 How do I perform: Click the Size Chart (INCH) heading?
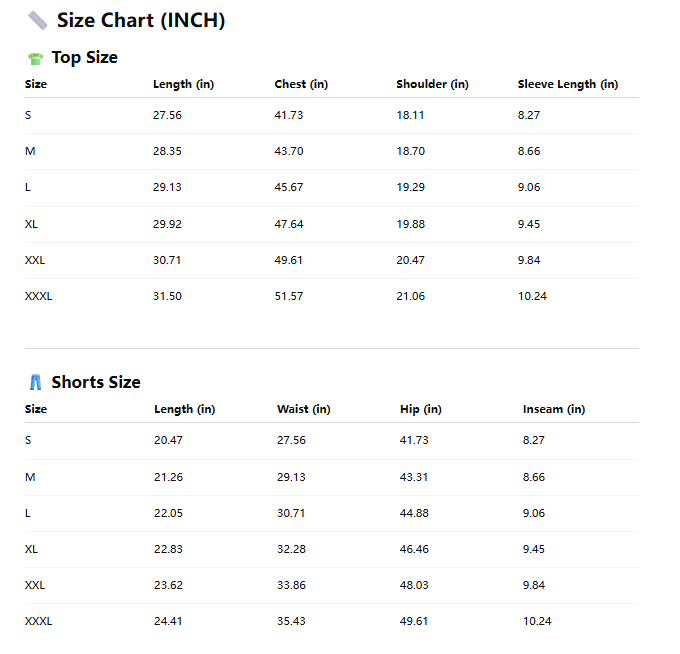pos(140,20)
